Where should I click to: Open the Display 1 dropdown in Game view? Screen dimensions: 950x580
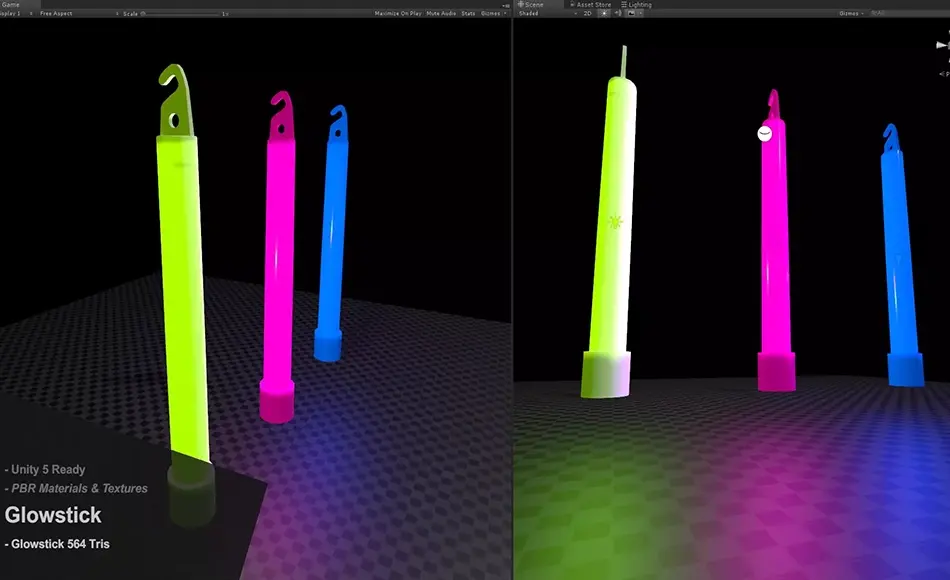(x=15, y=13)
